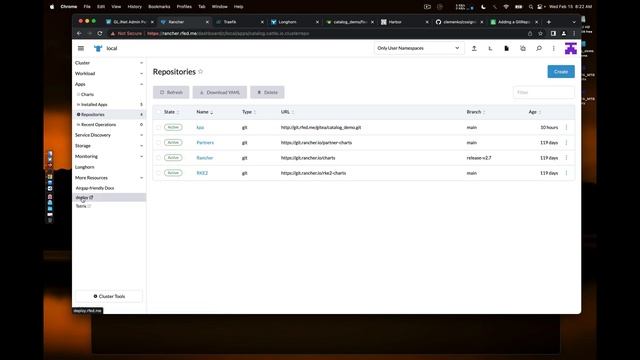
Task: Open the Rancher hamburger navigation menu
Action: tap(81, 48)
